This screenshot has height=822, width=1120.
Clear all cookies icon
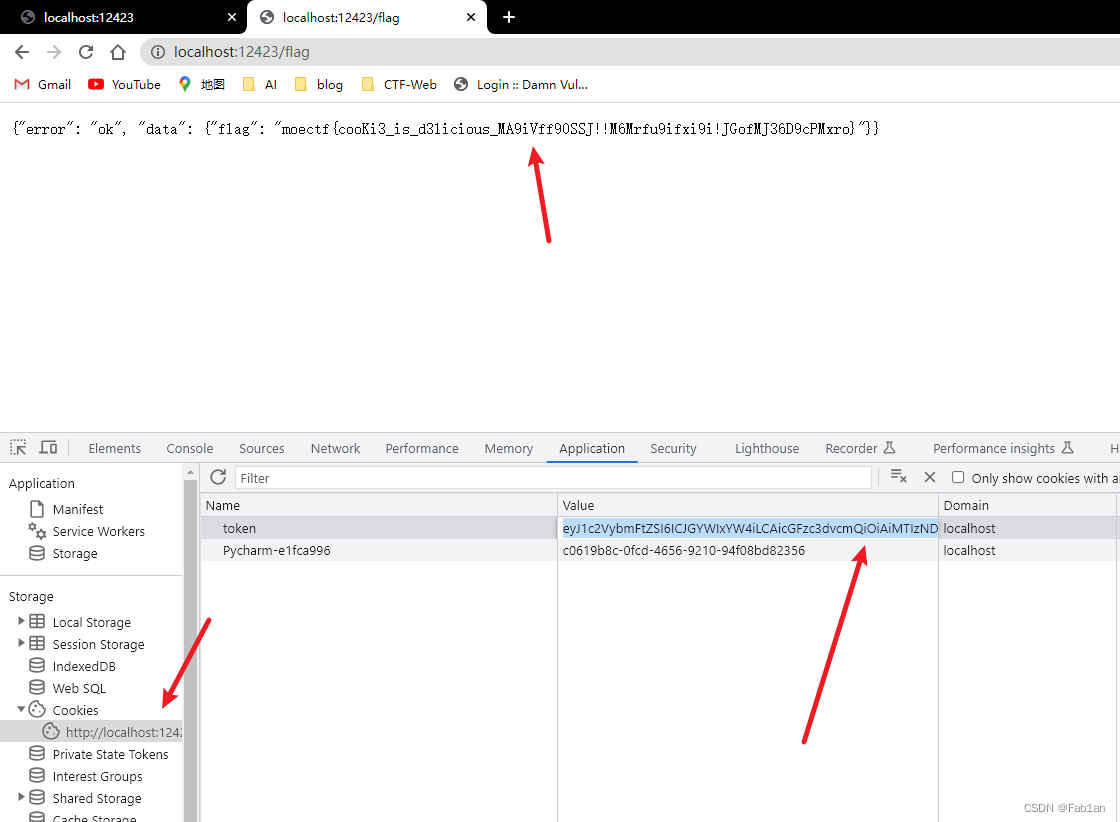899,477
